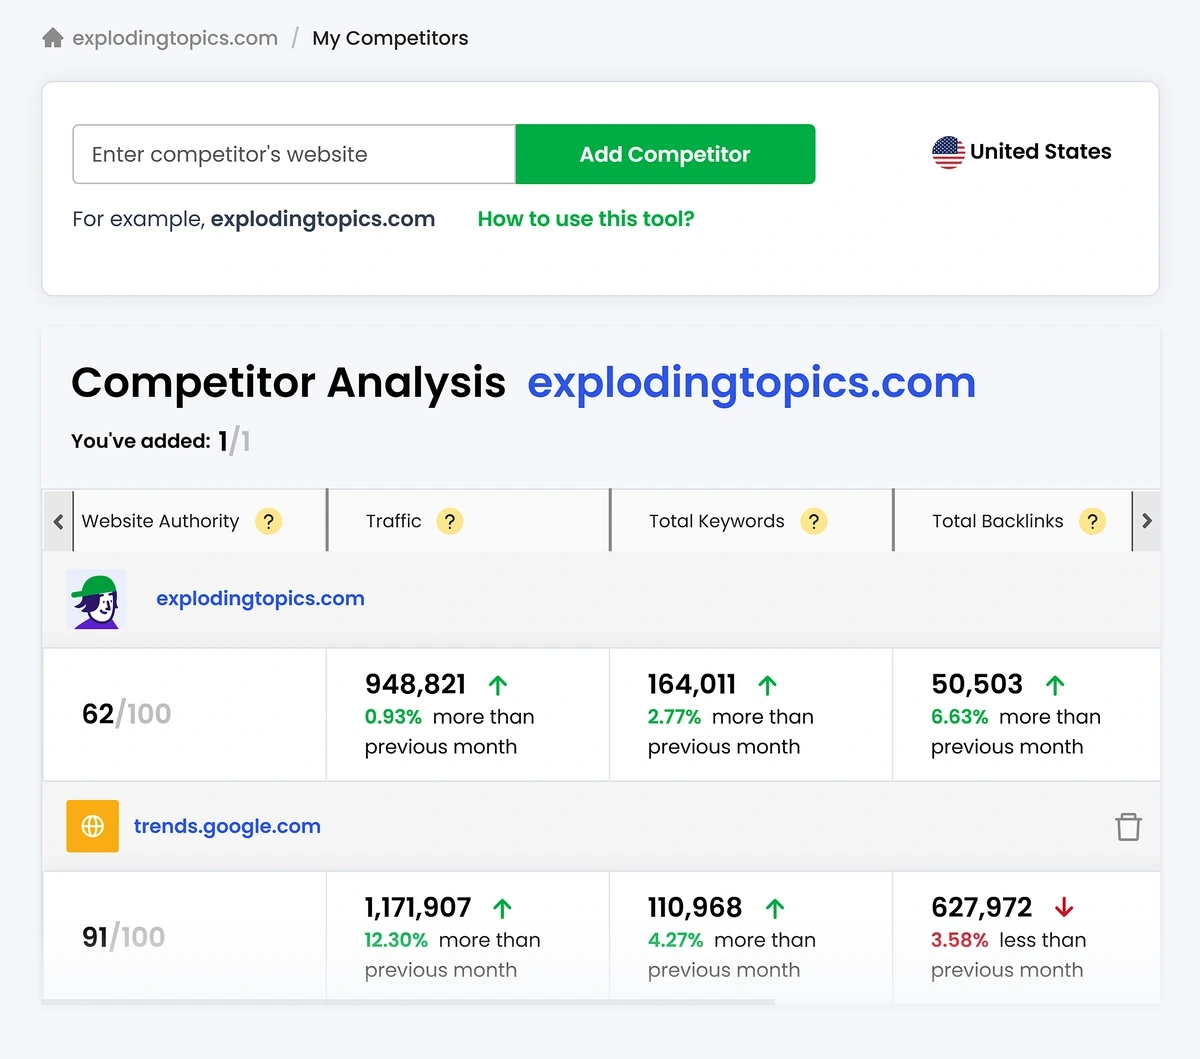Select 2.77% keywords change
The width and height of the screenshot is (1200, 1059).
coord(674,717)
